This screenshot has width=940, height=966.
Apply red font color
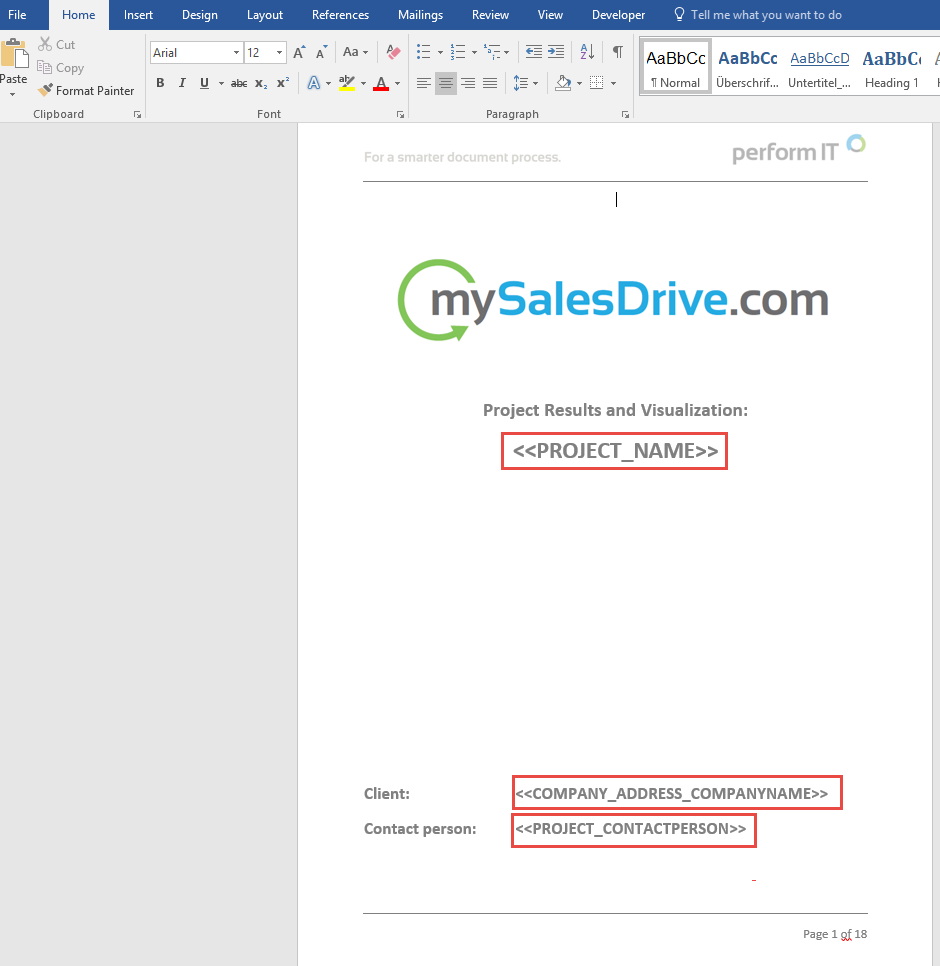pos(381,83)
